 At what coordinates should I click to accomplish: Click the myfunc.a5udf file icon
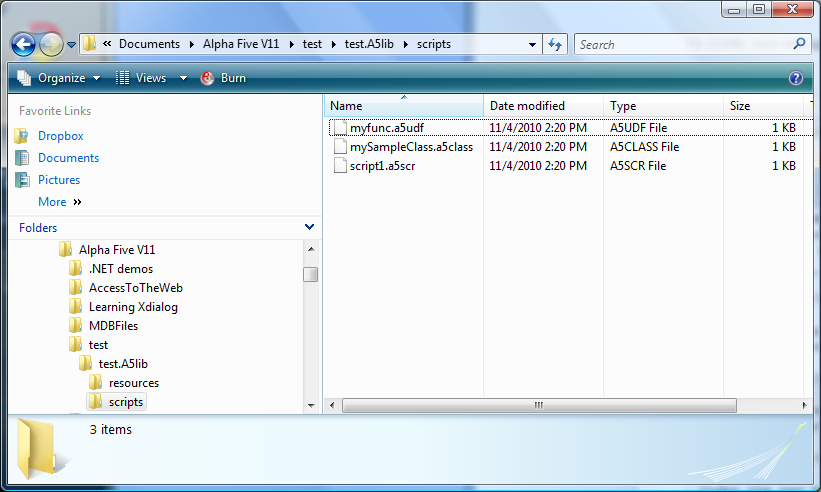[340, 128]
